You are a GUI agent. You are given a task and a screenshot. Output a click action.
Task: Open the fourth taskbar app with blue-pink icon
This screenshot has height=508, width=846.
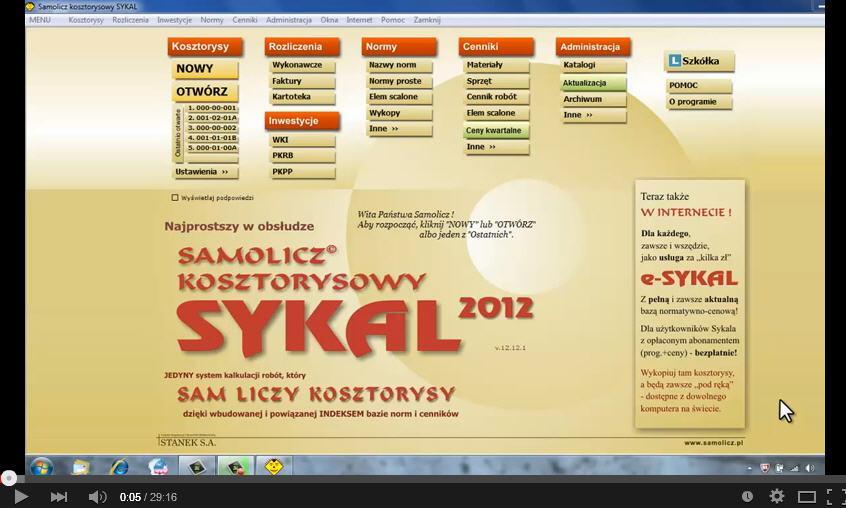(x=158, y=466)
